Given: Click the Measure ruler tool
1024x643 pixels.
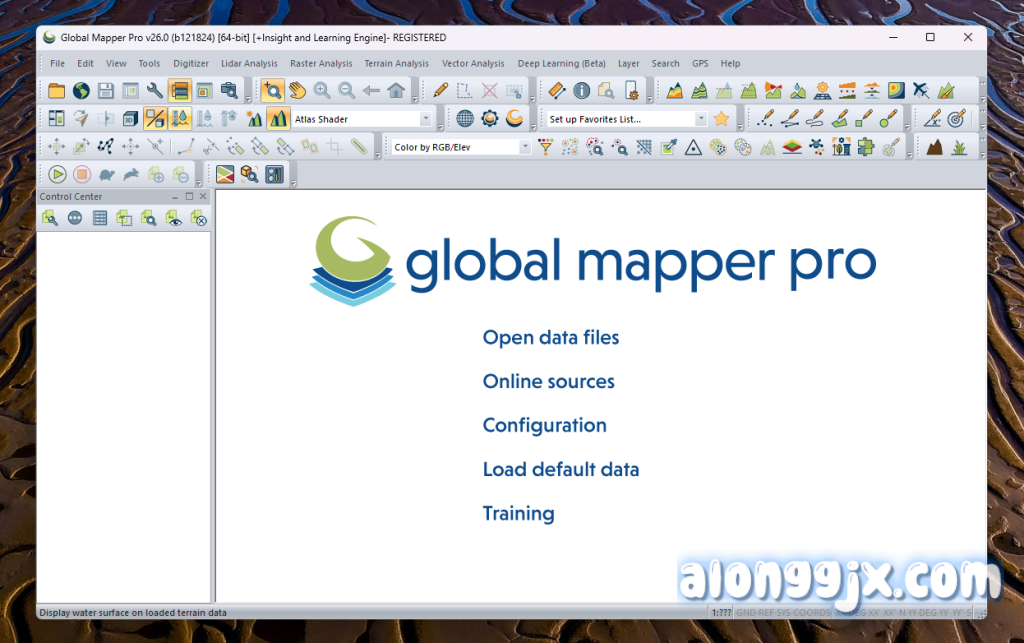Looking at the screenshot, I should tap(558, 91).
